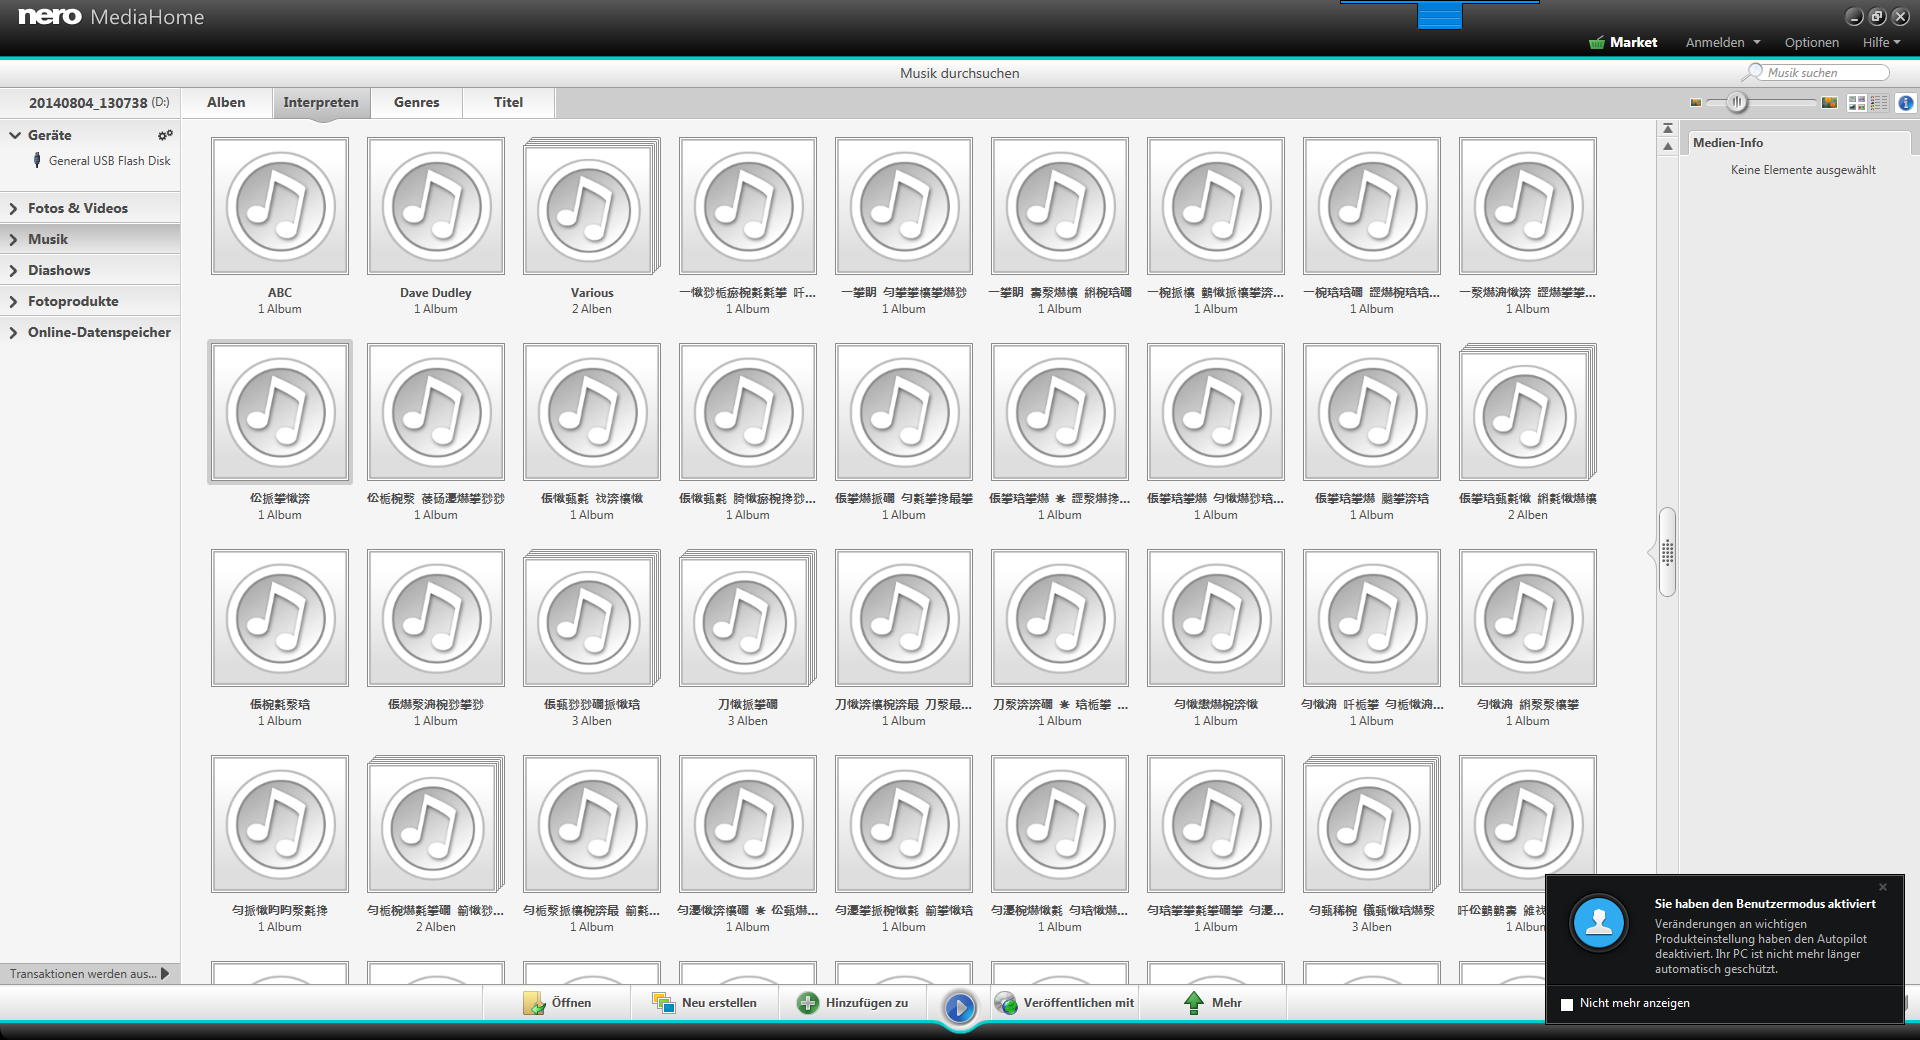This screenshot has height=1040, width=1920.
Task: Click the gear icon beside Geräte
Action: click(x=165, y=135)
